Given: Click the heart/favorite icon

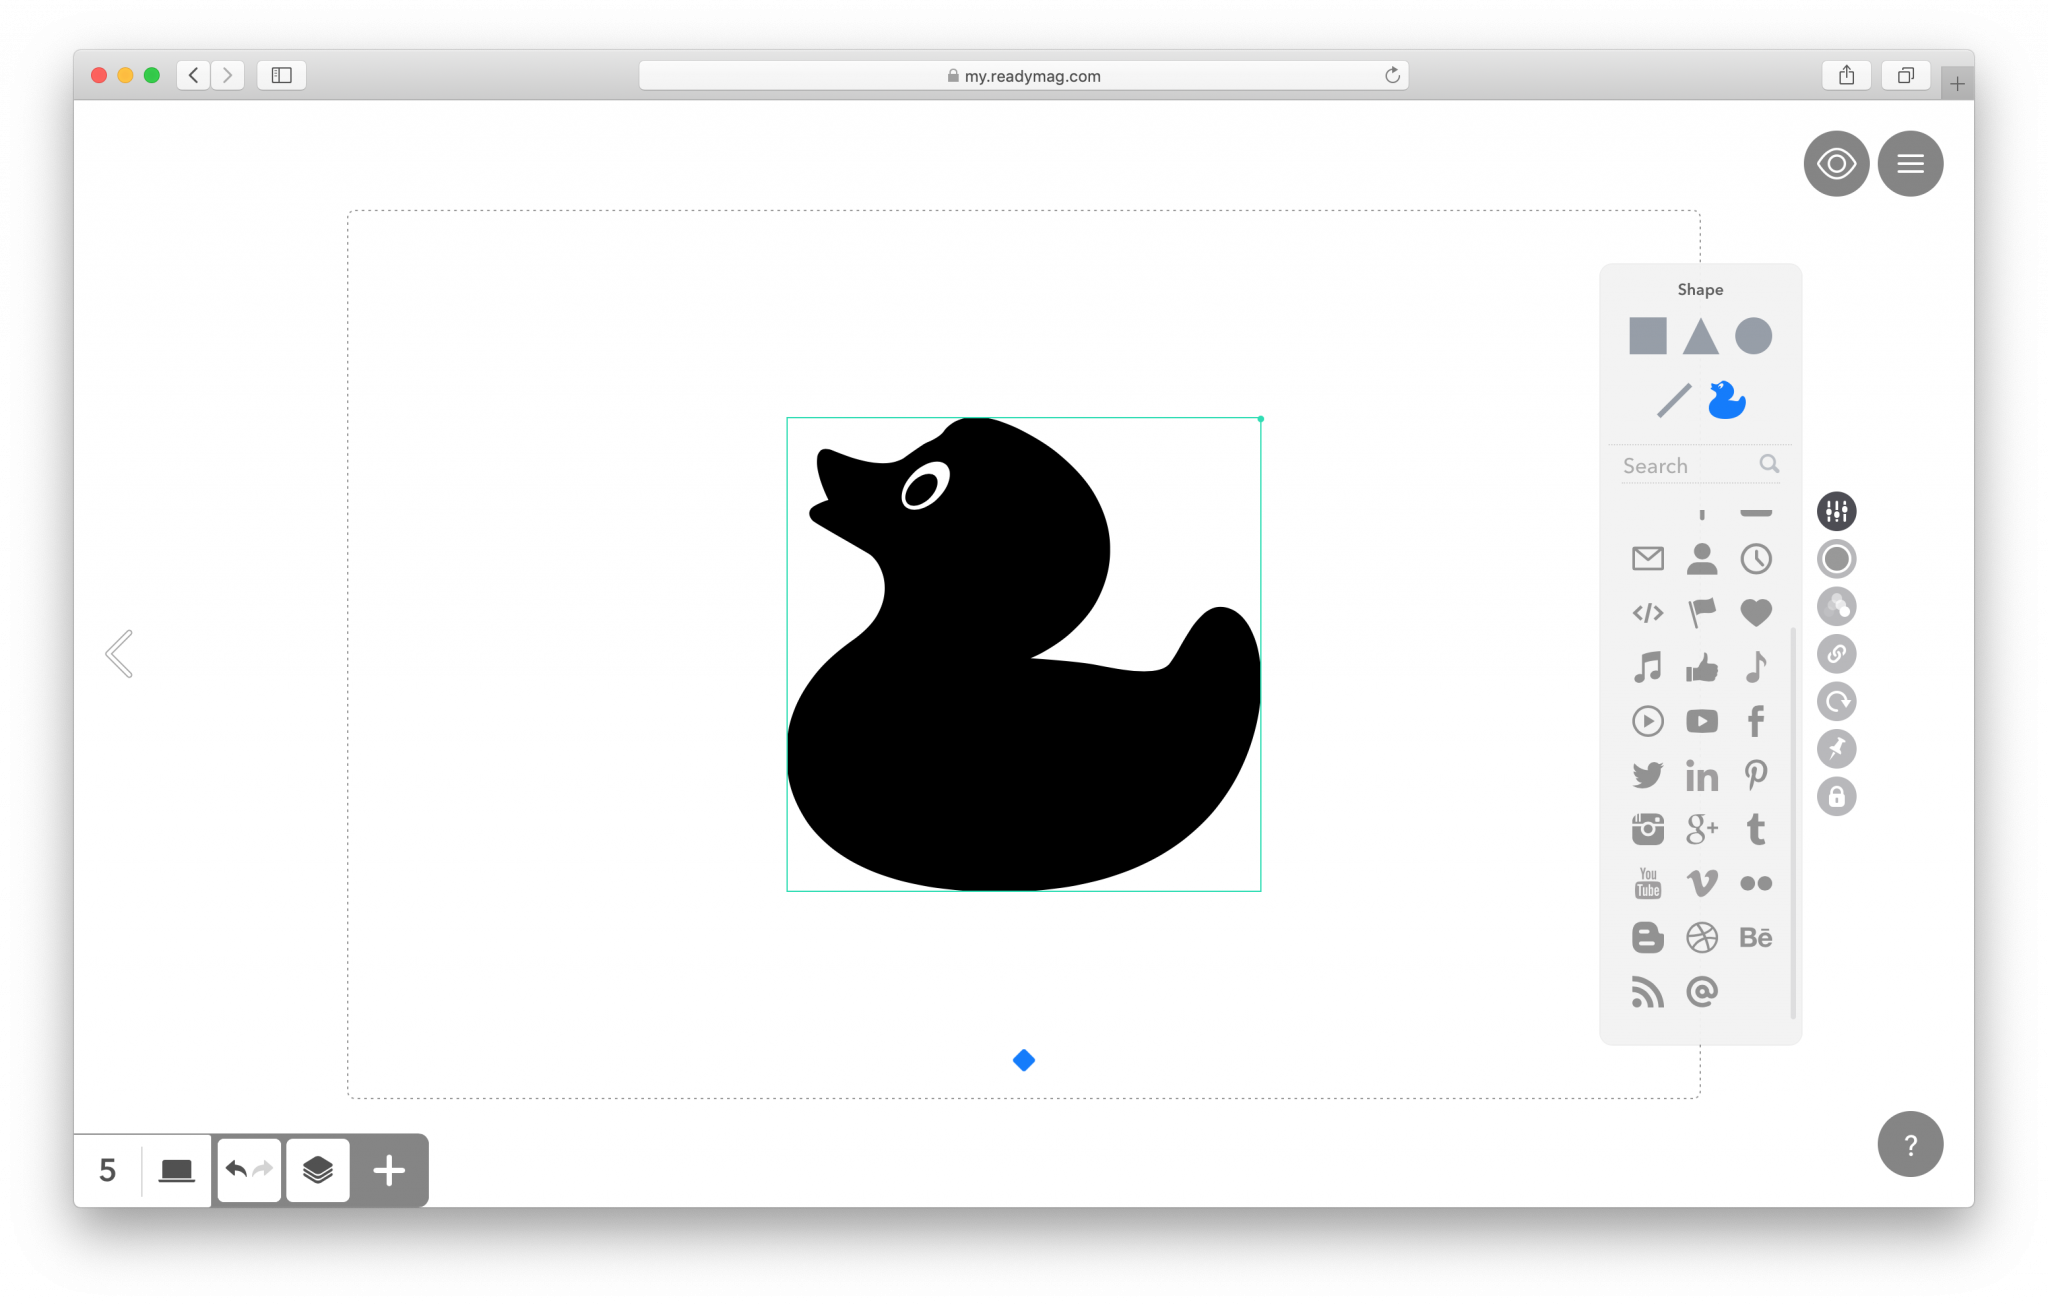Looking at the screenshot, I should coord(1757,614).
